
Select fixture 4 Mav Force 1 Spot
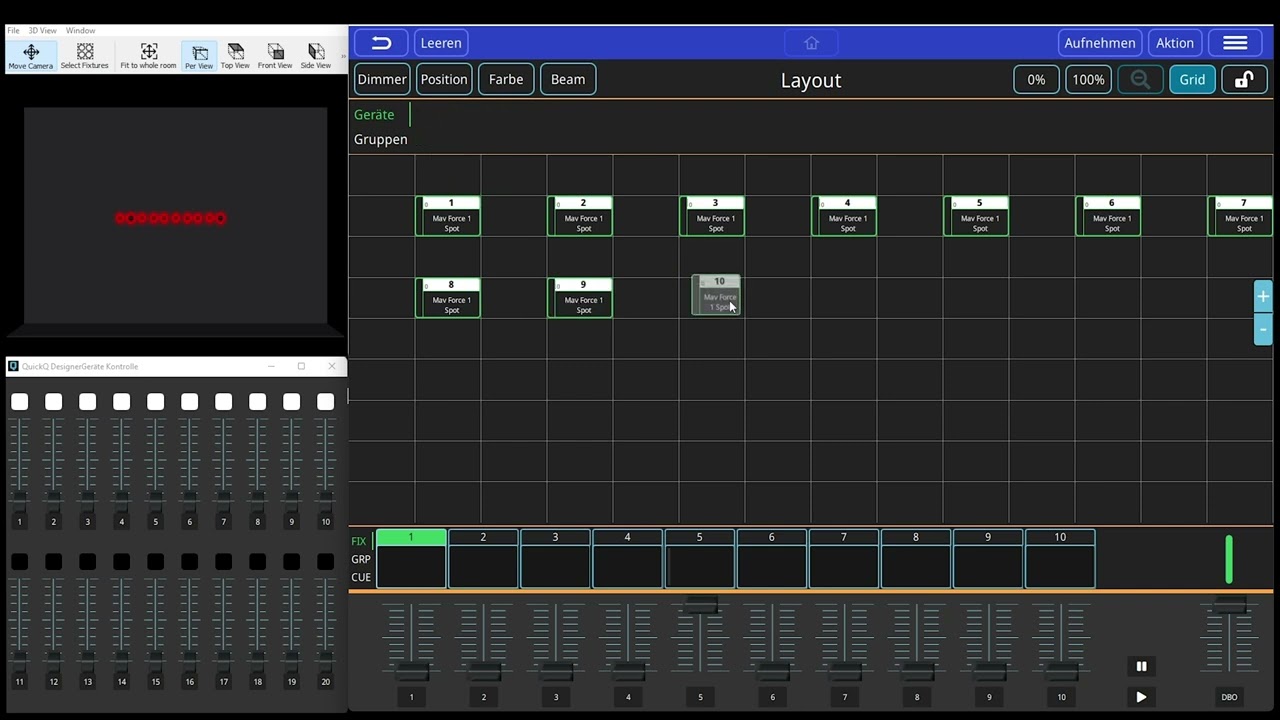coord(844,216)
